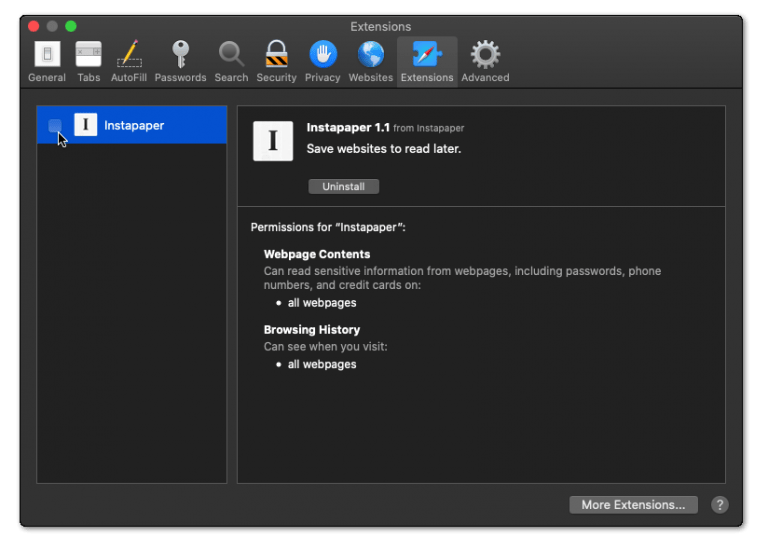Open the Search magnifier pane

pos(231,62)
